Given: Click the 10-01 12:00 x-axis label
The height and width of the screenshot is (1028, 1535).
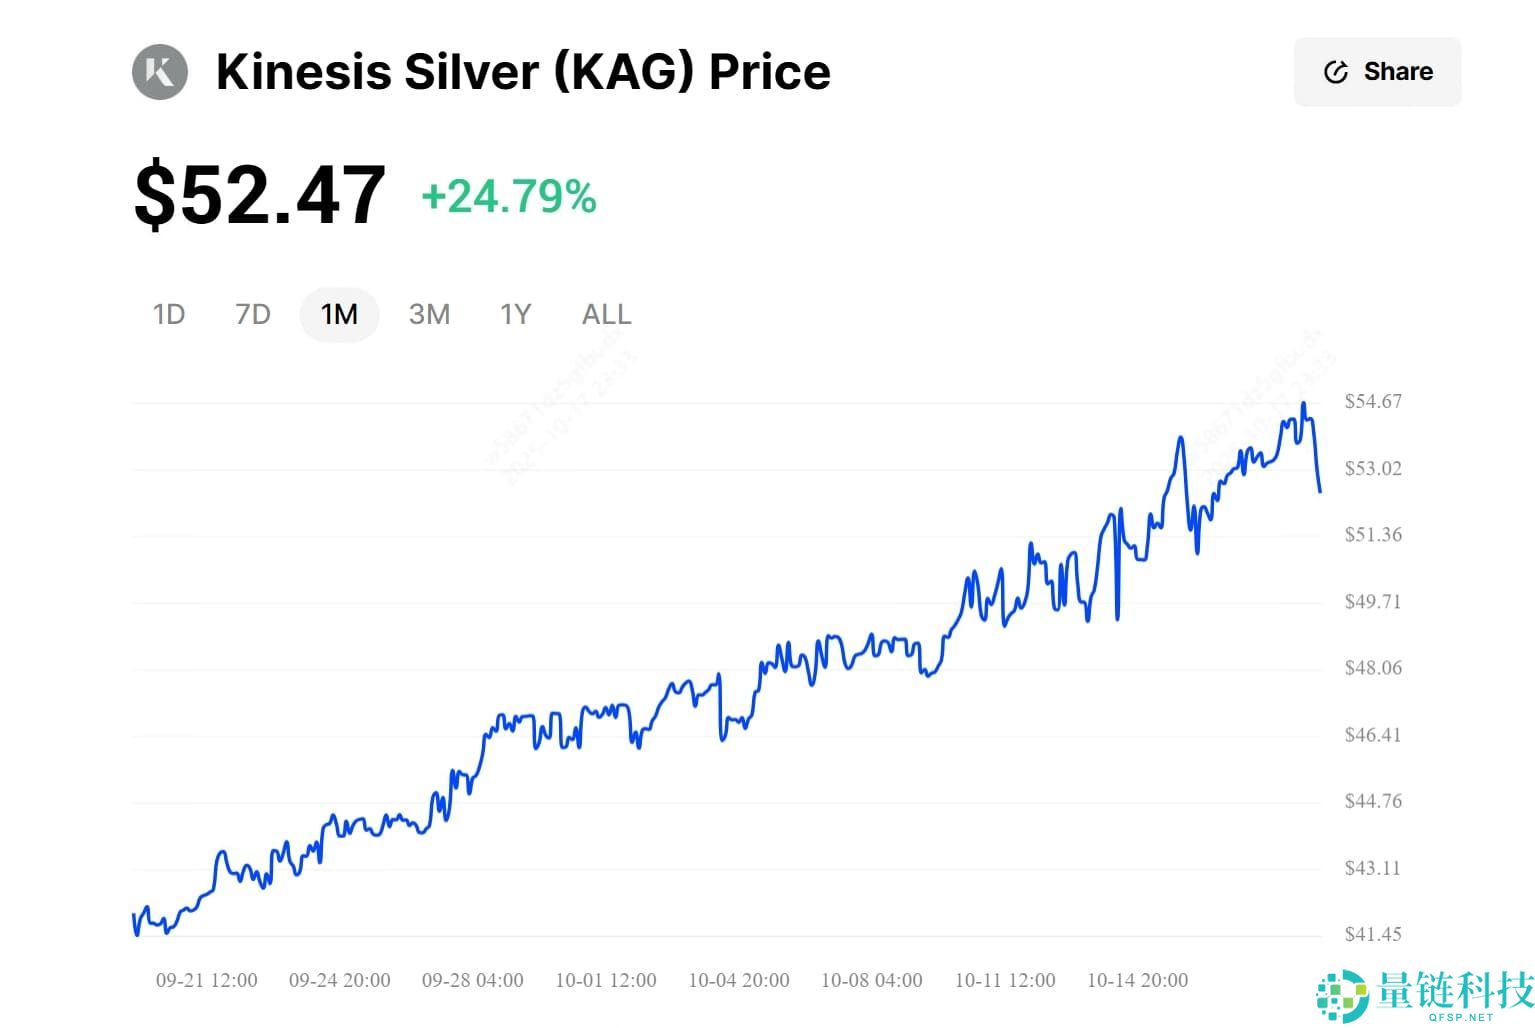Looking at the screenshot, I should pyautogui.click(x=606, y=980).
